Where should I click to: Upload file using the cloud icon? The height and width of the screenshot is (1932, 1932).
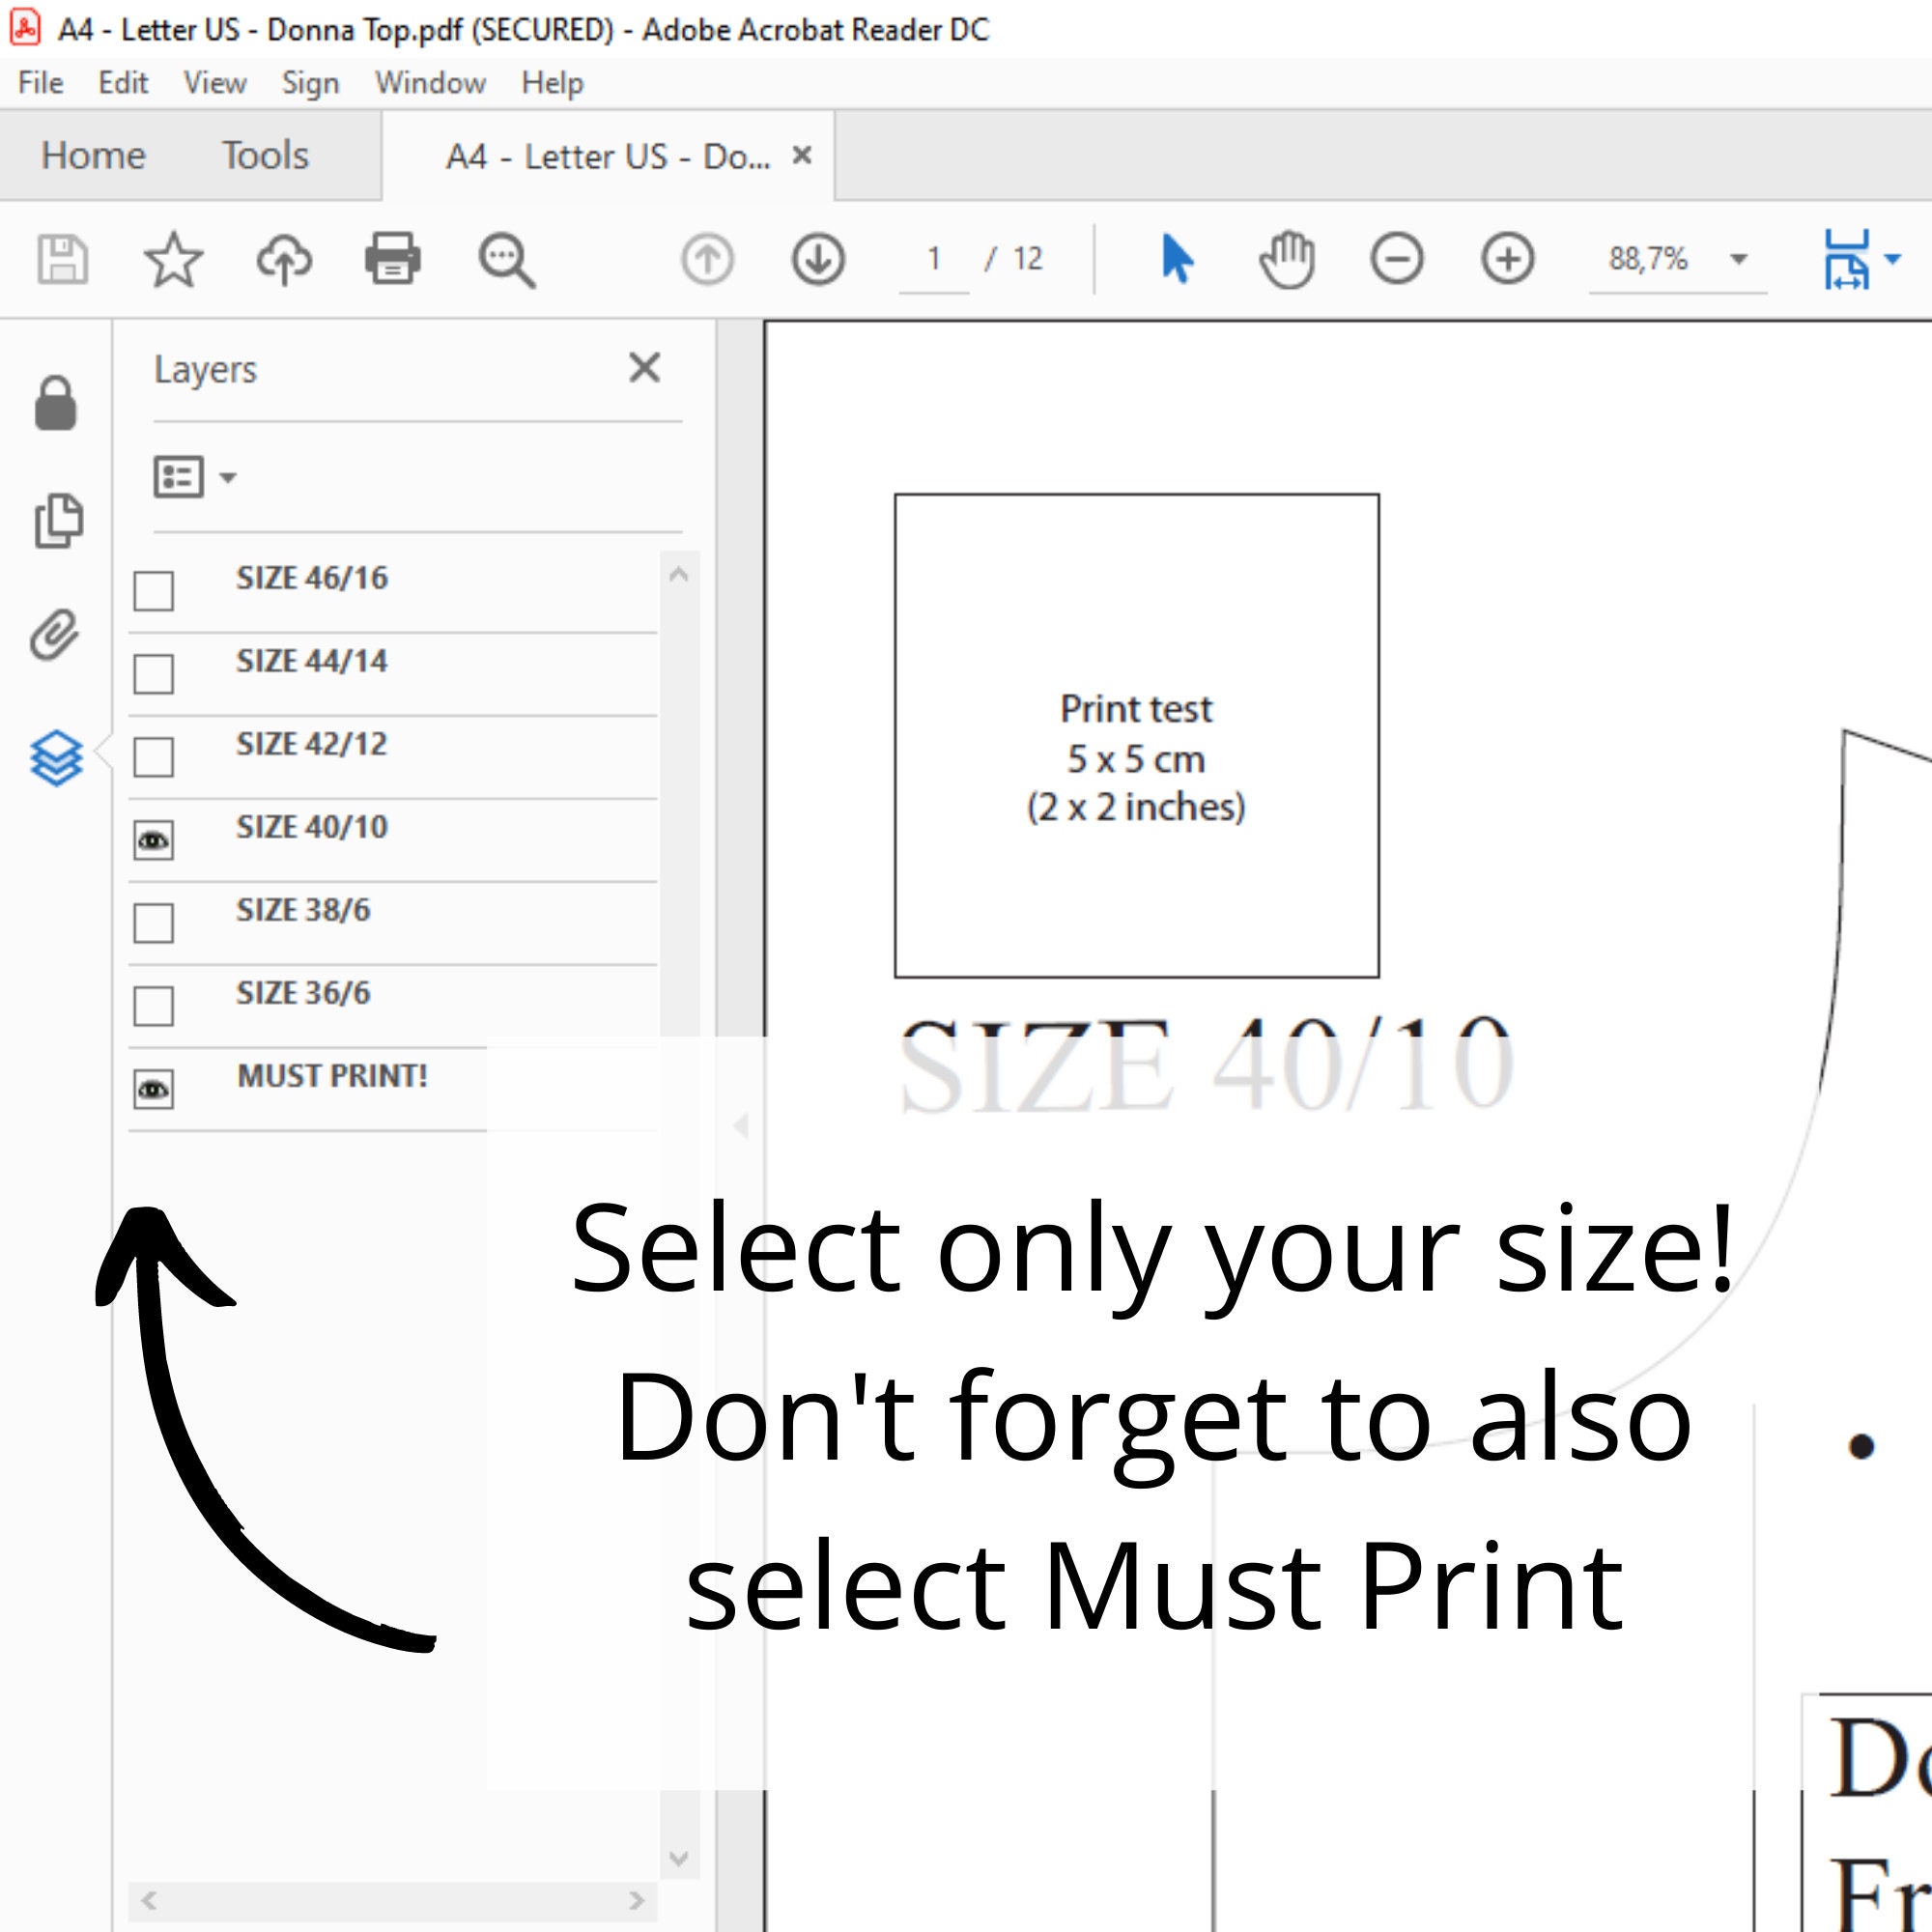[x=284, y=260]
